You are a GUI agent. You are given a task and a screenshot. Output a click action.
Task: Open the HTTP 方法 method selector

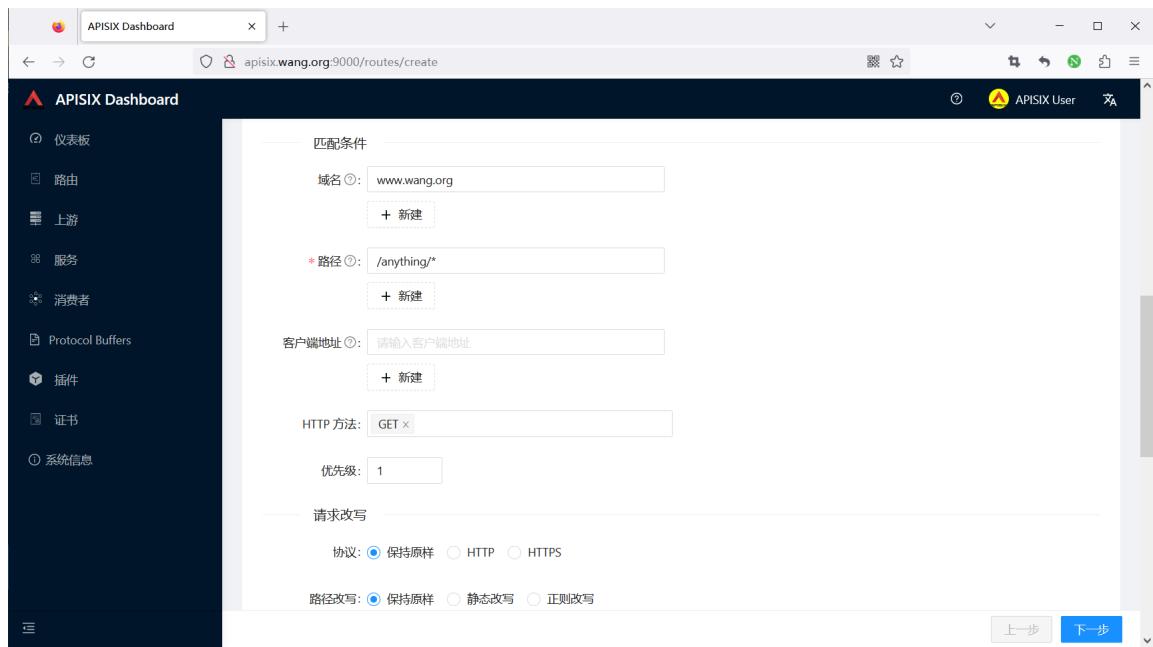[x=520, y=423]
